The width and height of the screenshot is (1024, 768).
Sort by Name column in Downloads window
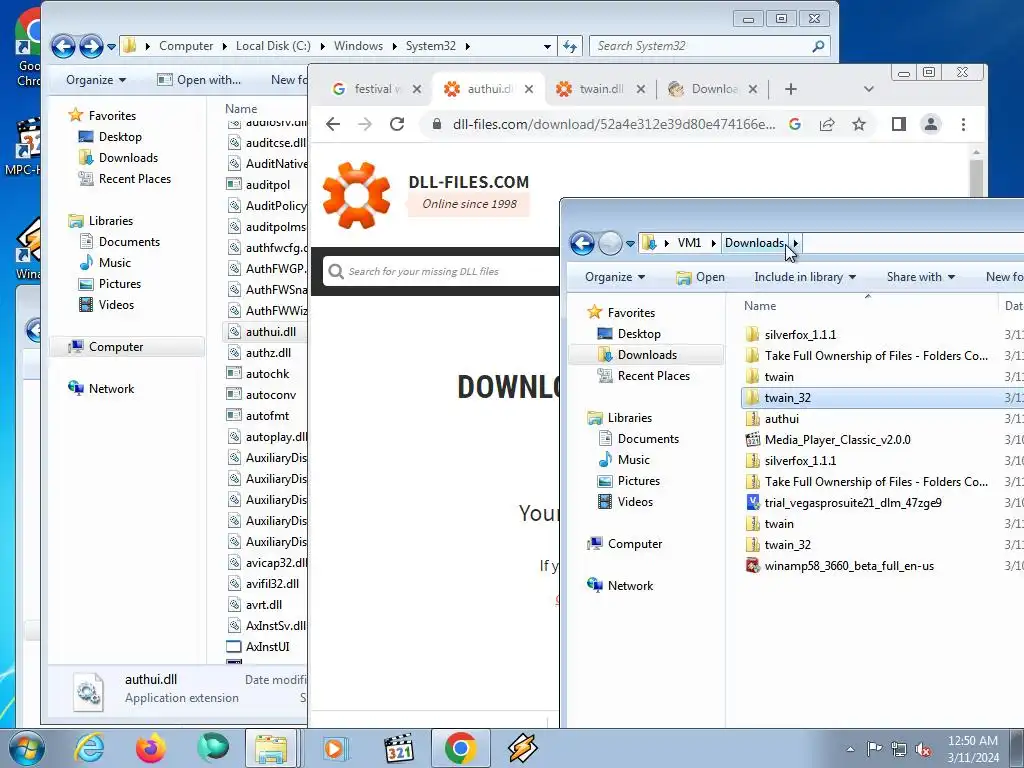(760, 306)
